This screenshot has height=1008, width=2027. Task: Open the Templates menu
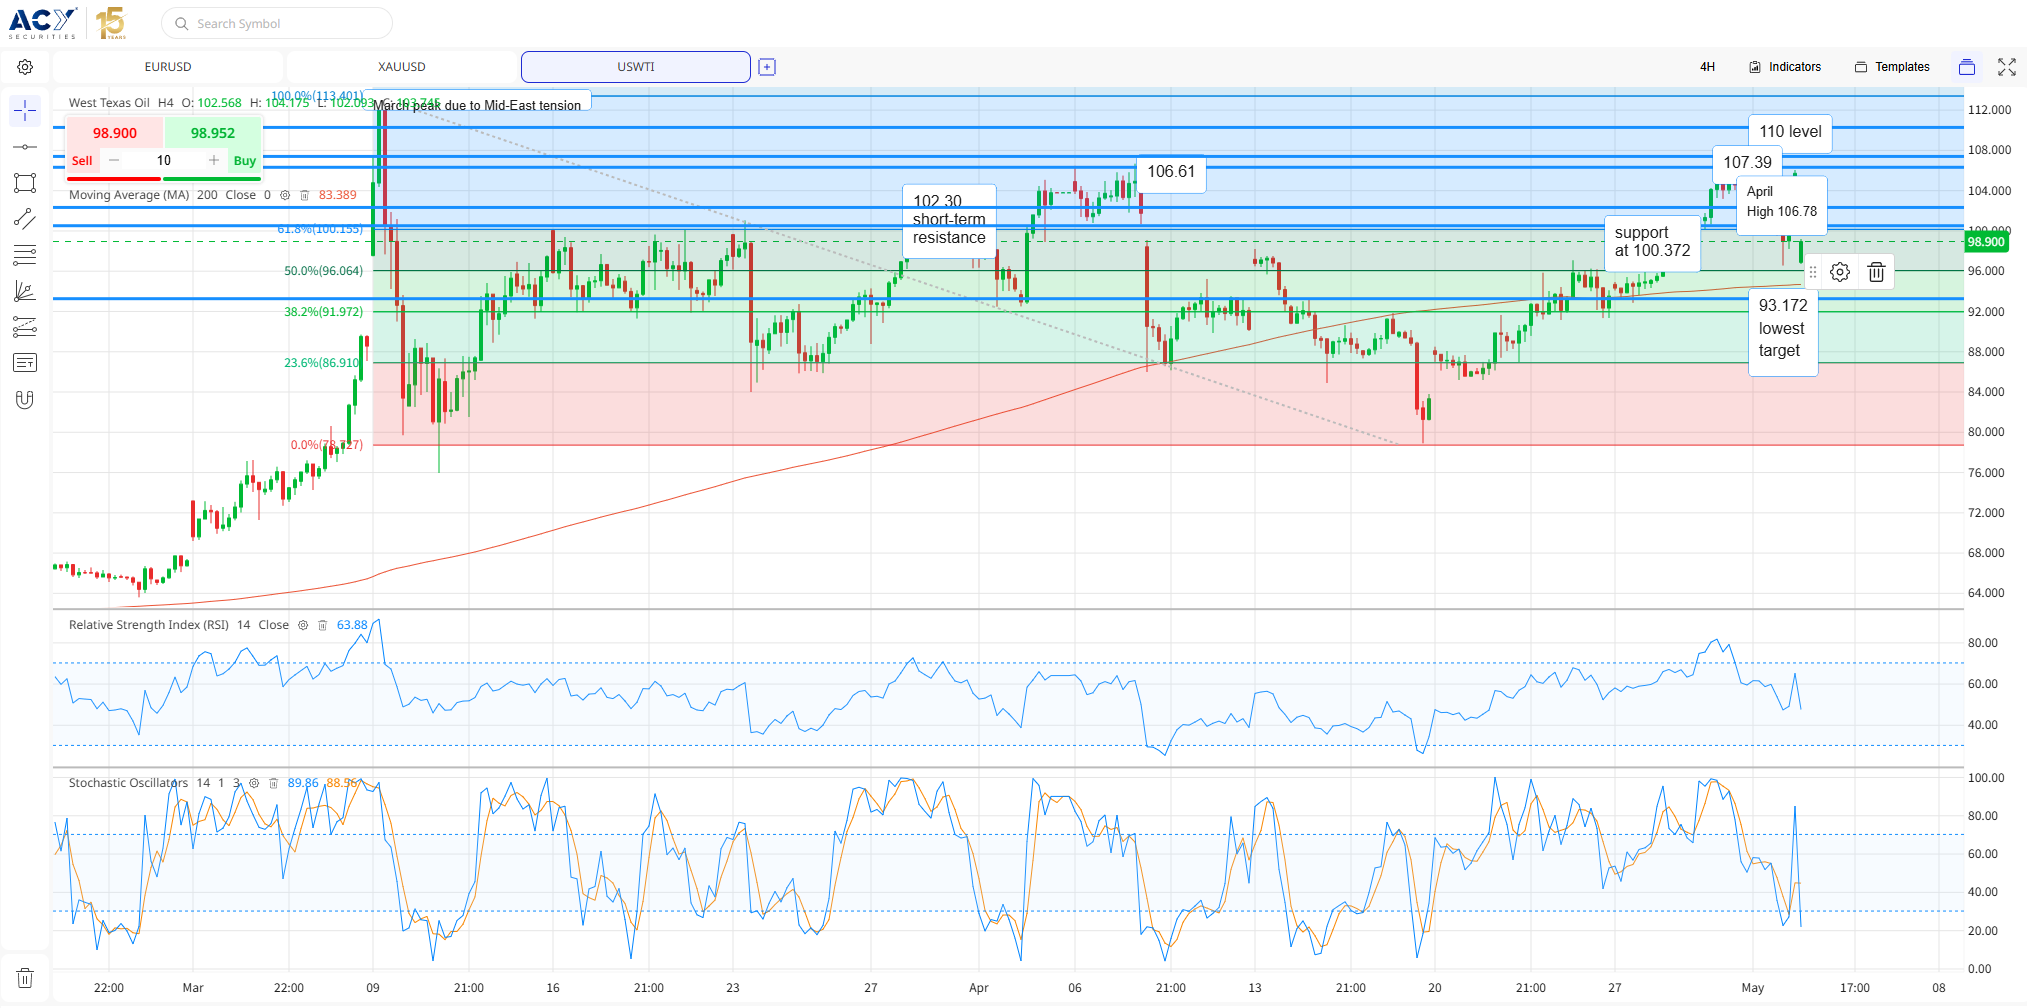tap(1892, 67)
